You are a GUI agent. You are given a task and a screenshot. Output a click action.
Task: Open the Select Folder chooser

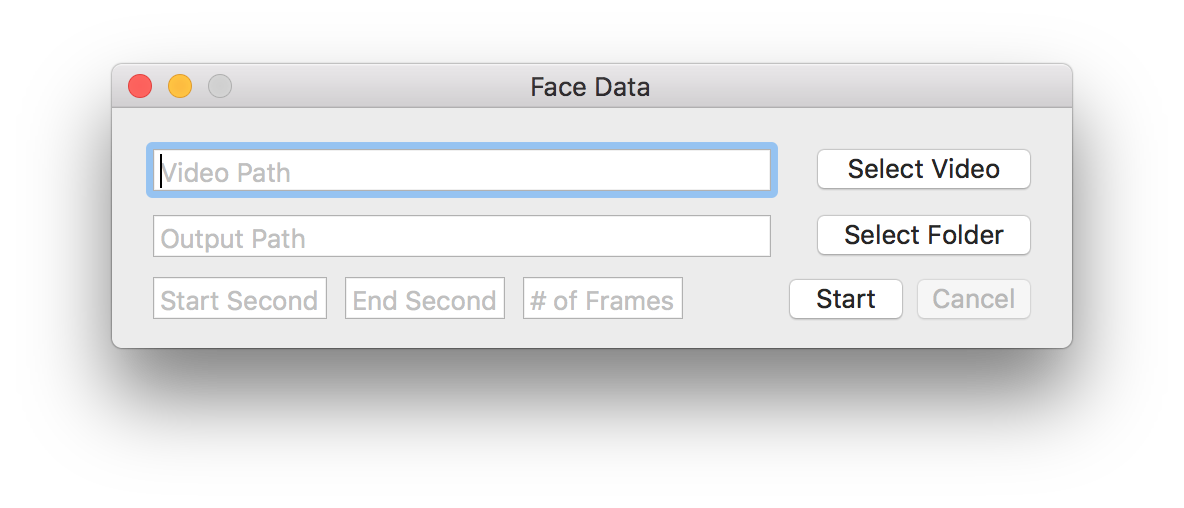click(923, 235)
